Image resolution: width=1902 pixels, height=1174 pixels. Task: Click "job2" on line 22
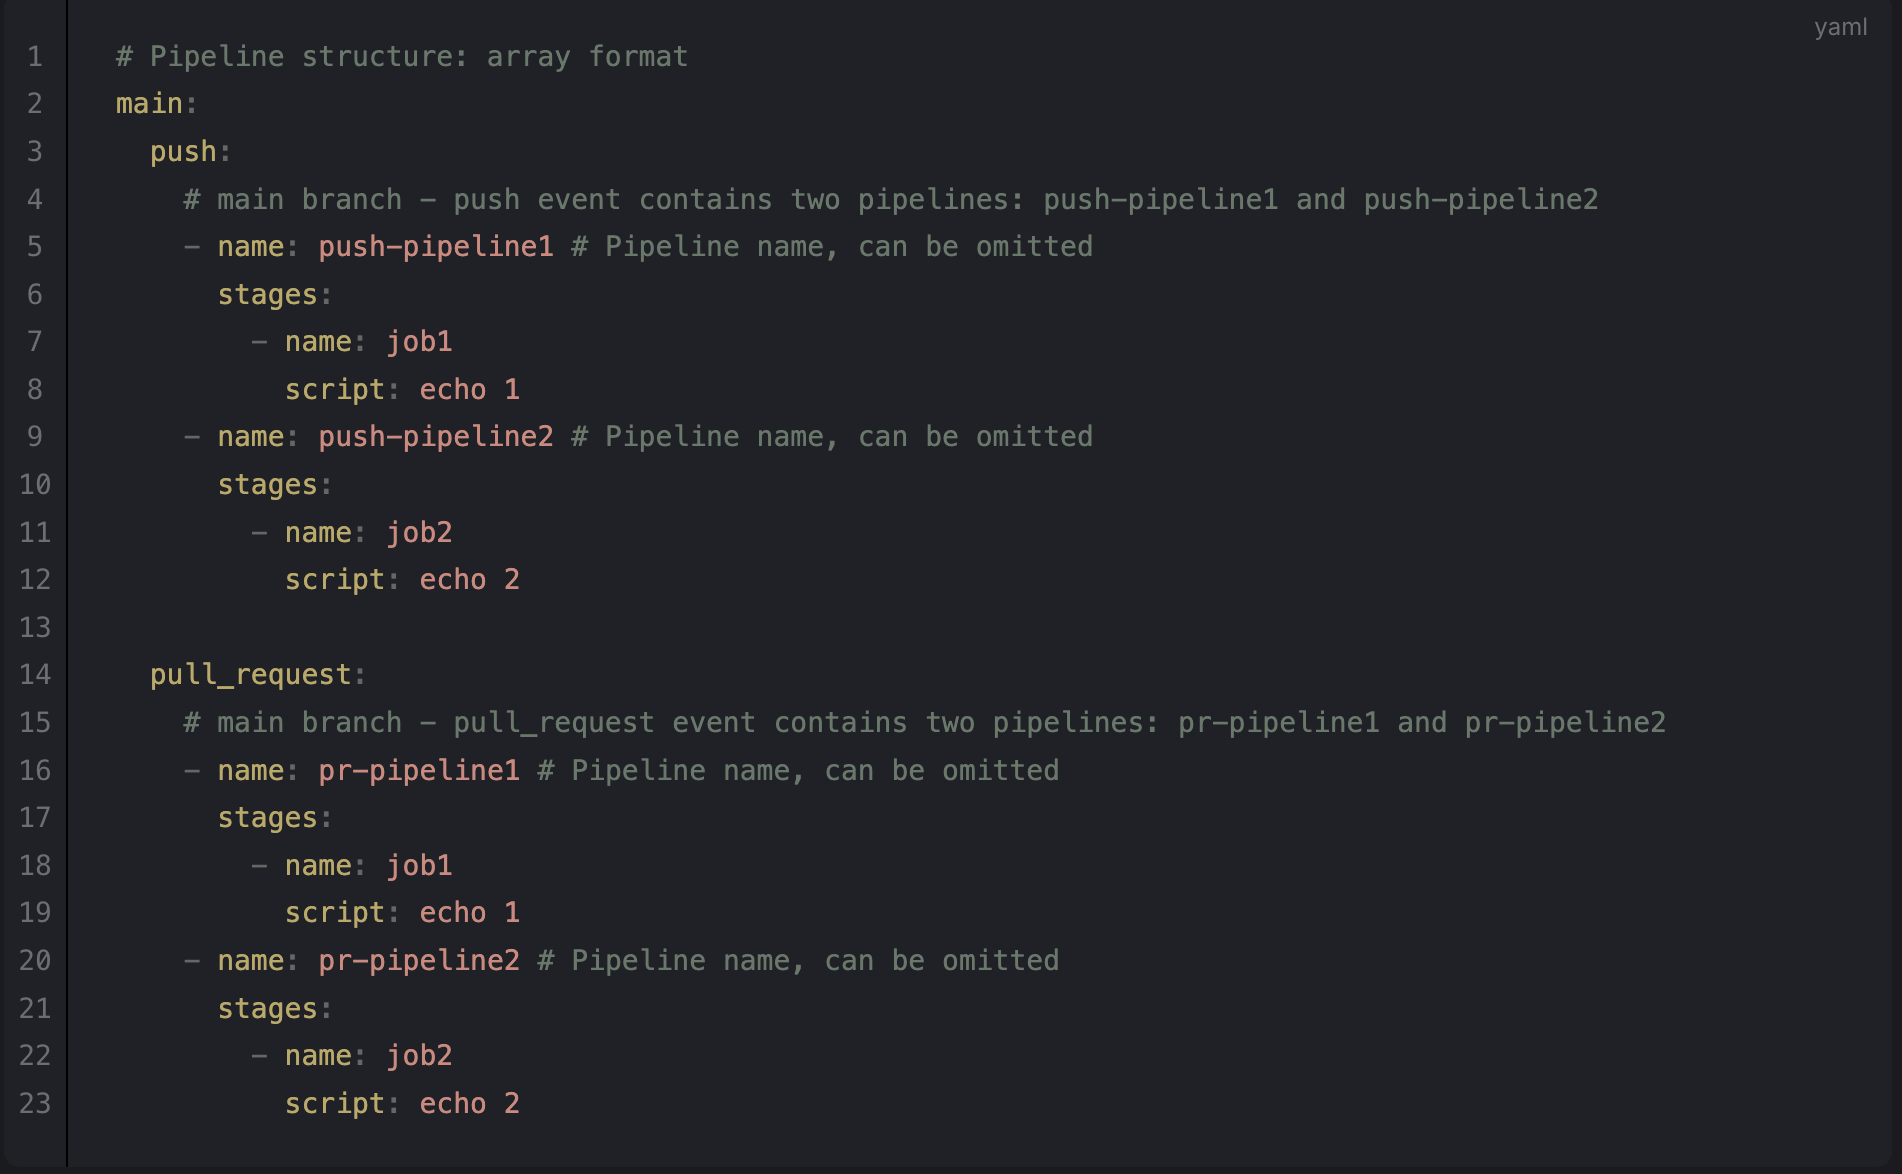coord(419,1056)
